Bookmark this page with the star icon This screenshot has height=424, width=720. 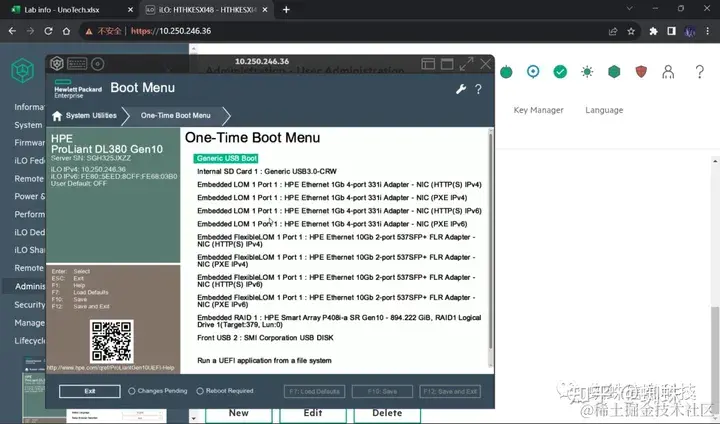(631, 31)
